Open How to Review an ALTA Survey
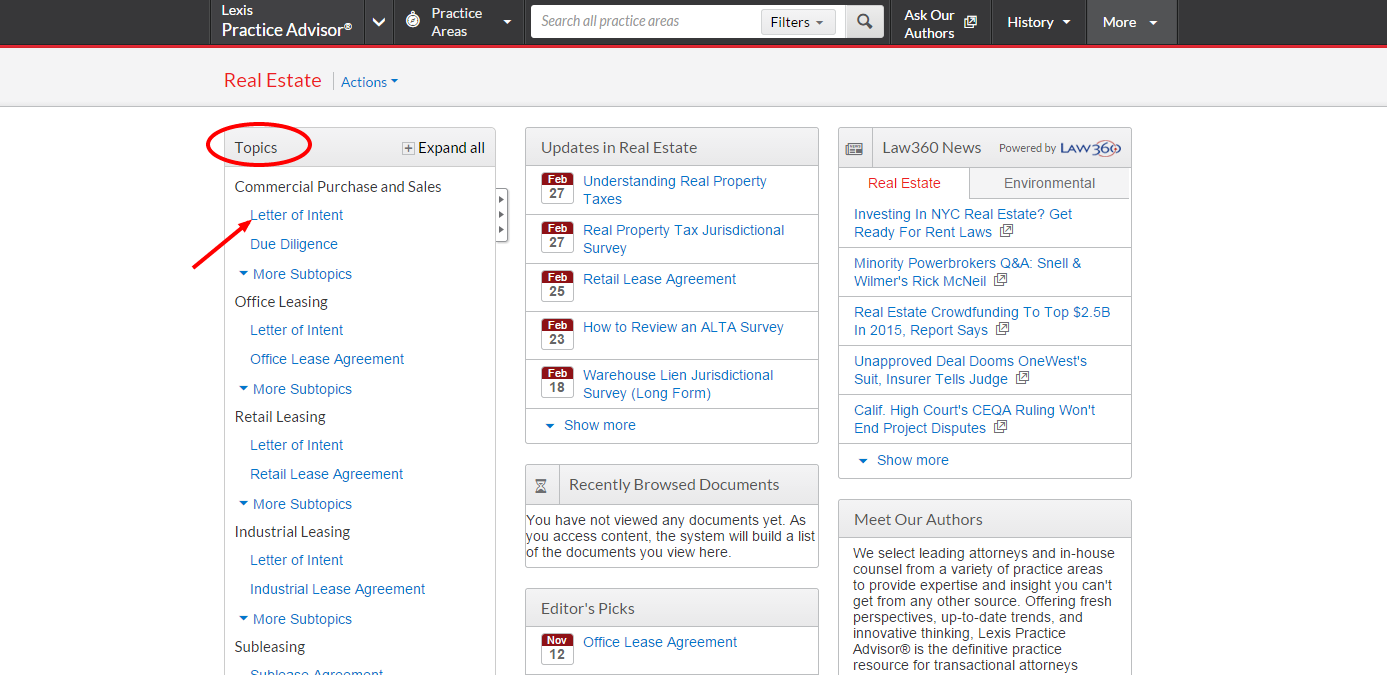 (x=684, y=327)
